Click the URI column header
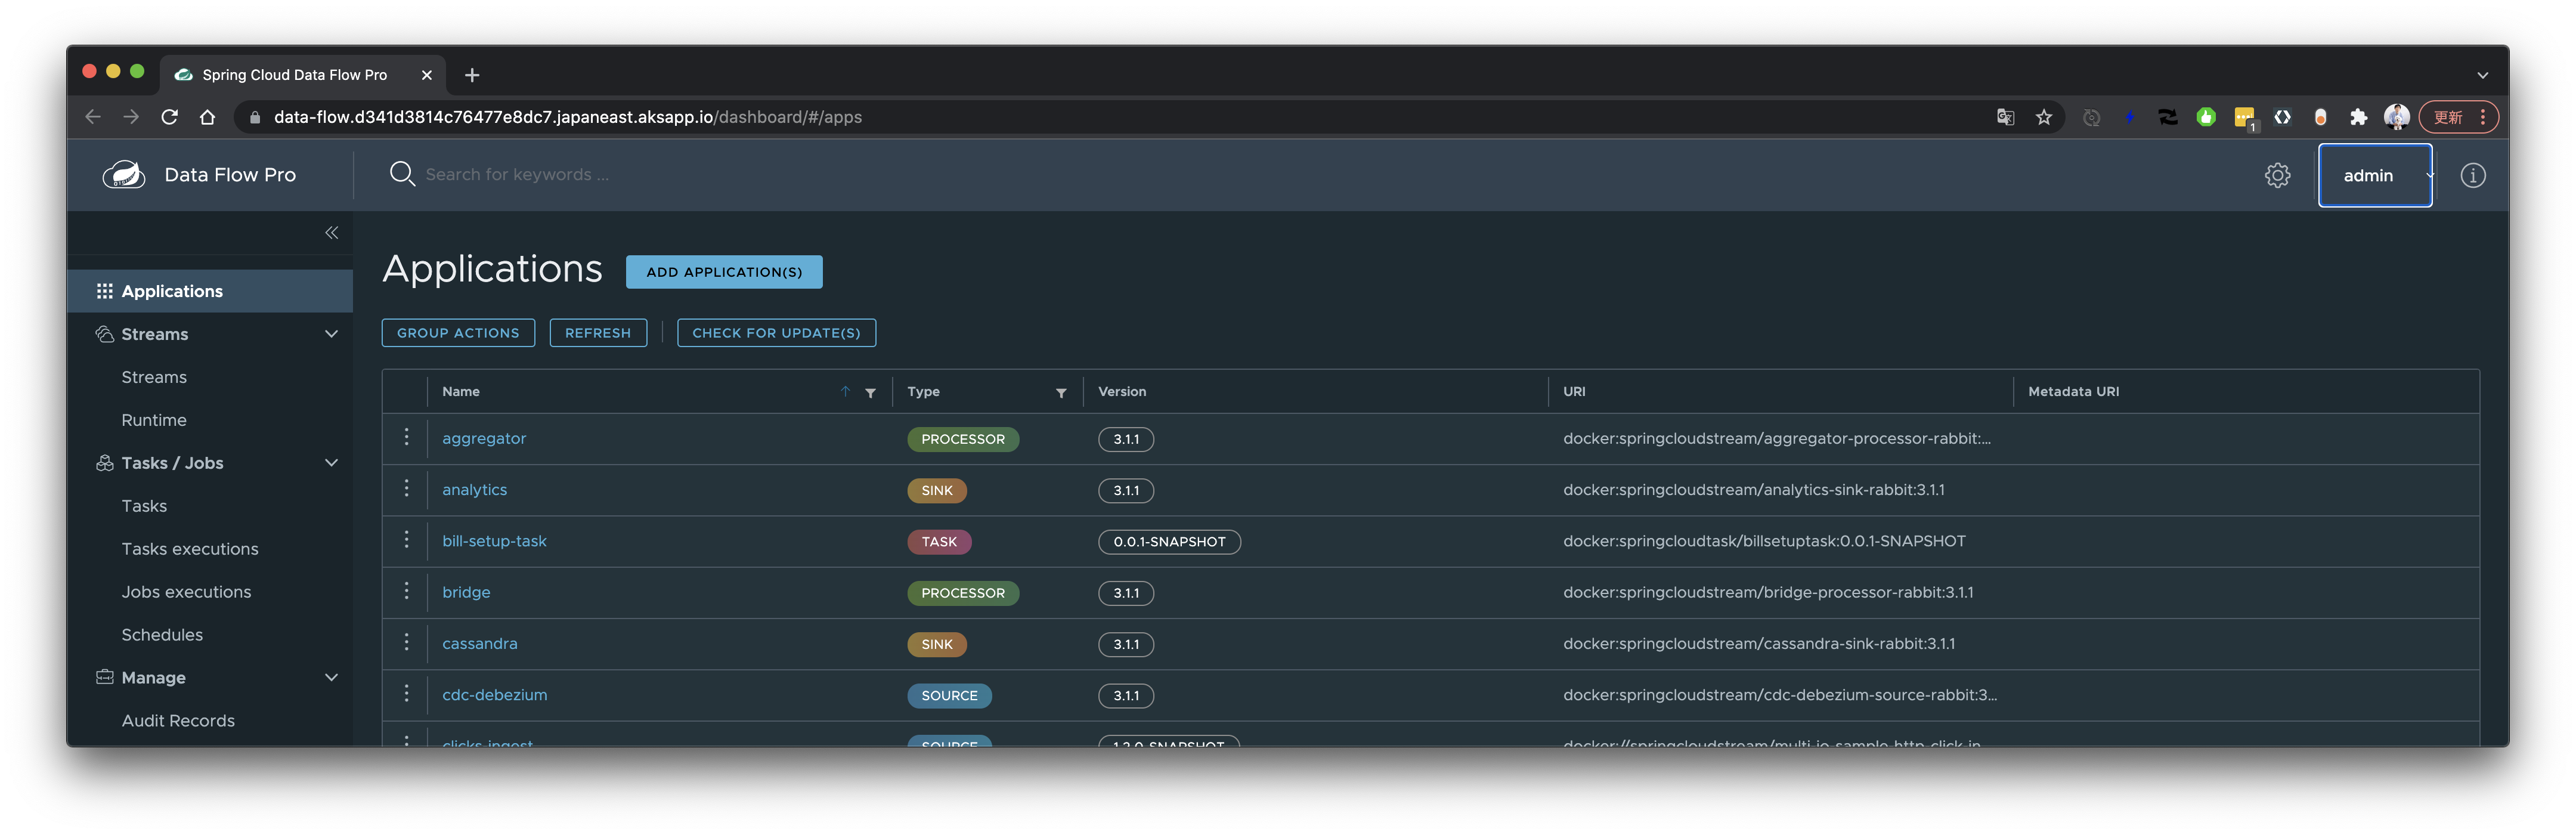Screen dimensions: 2576x835 click(1574, 392)
